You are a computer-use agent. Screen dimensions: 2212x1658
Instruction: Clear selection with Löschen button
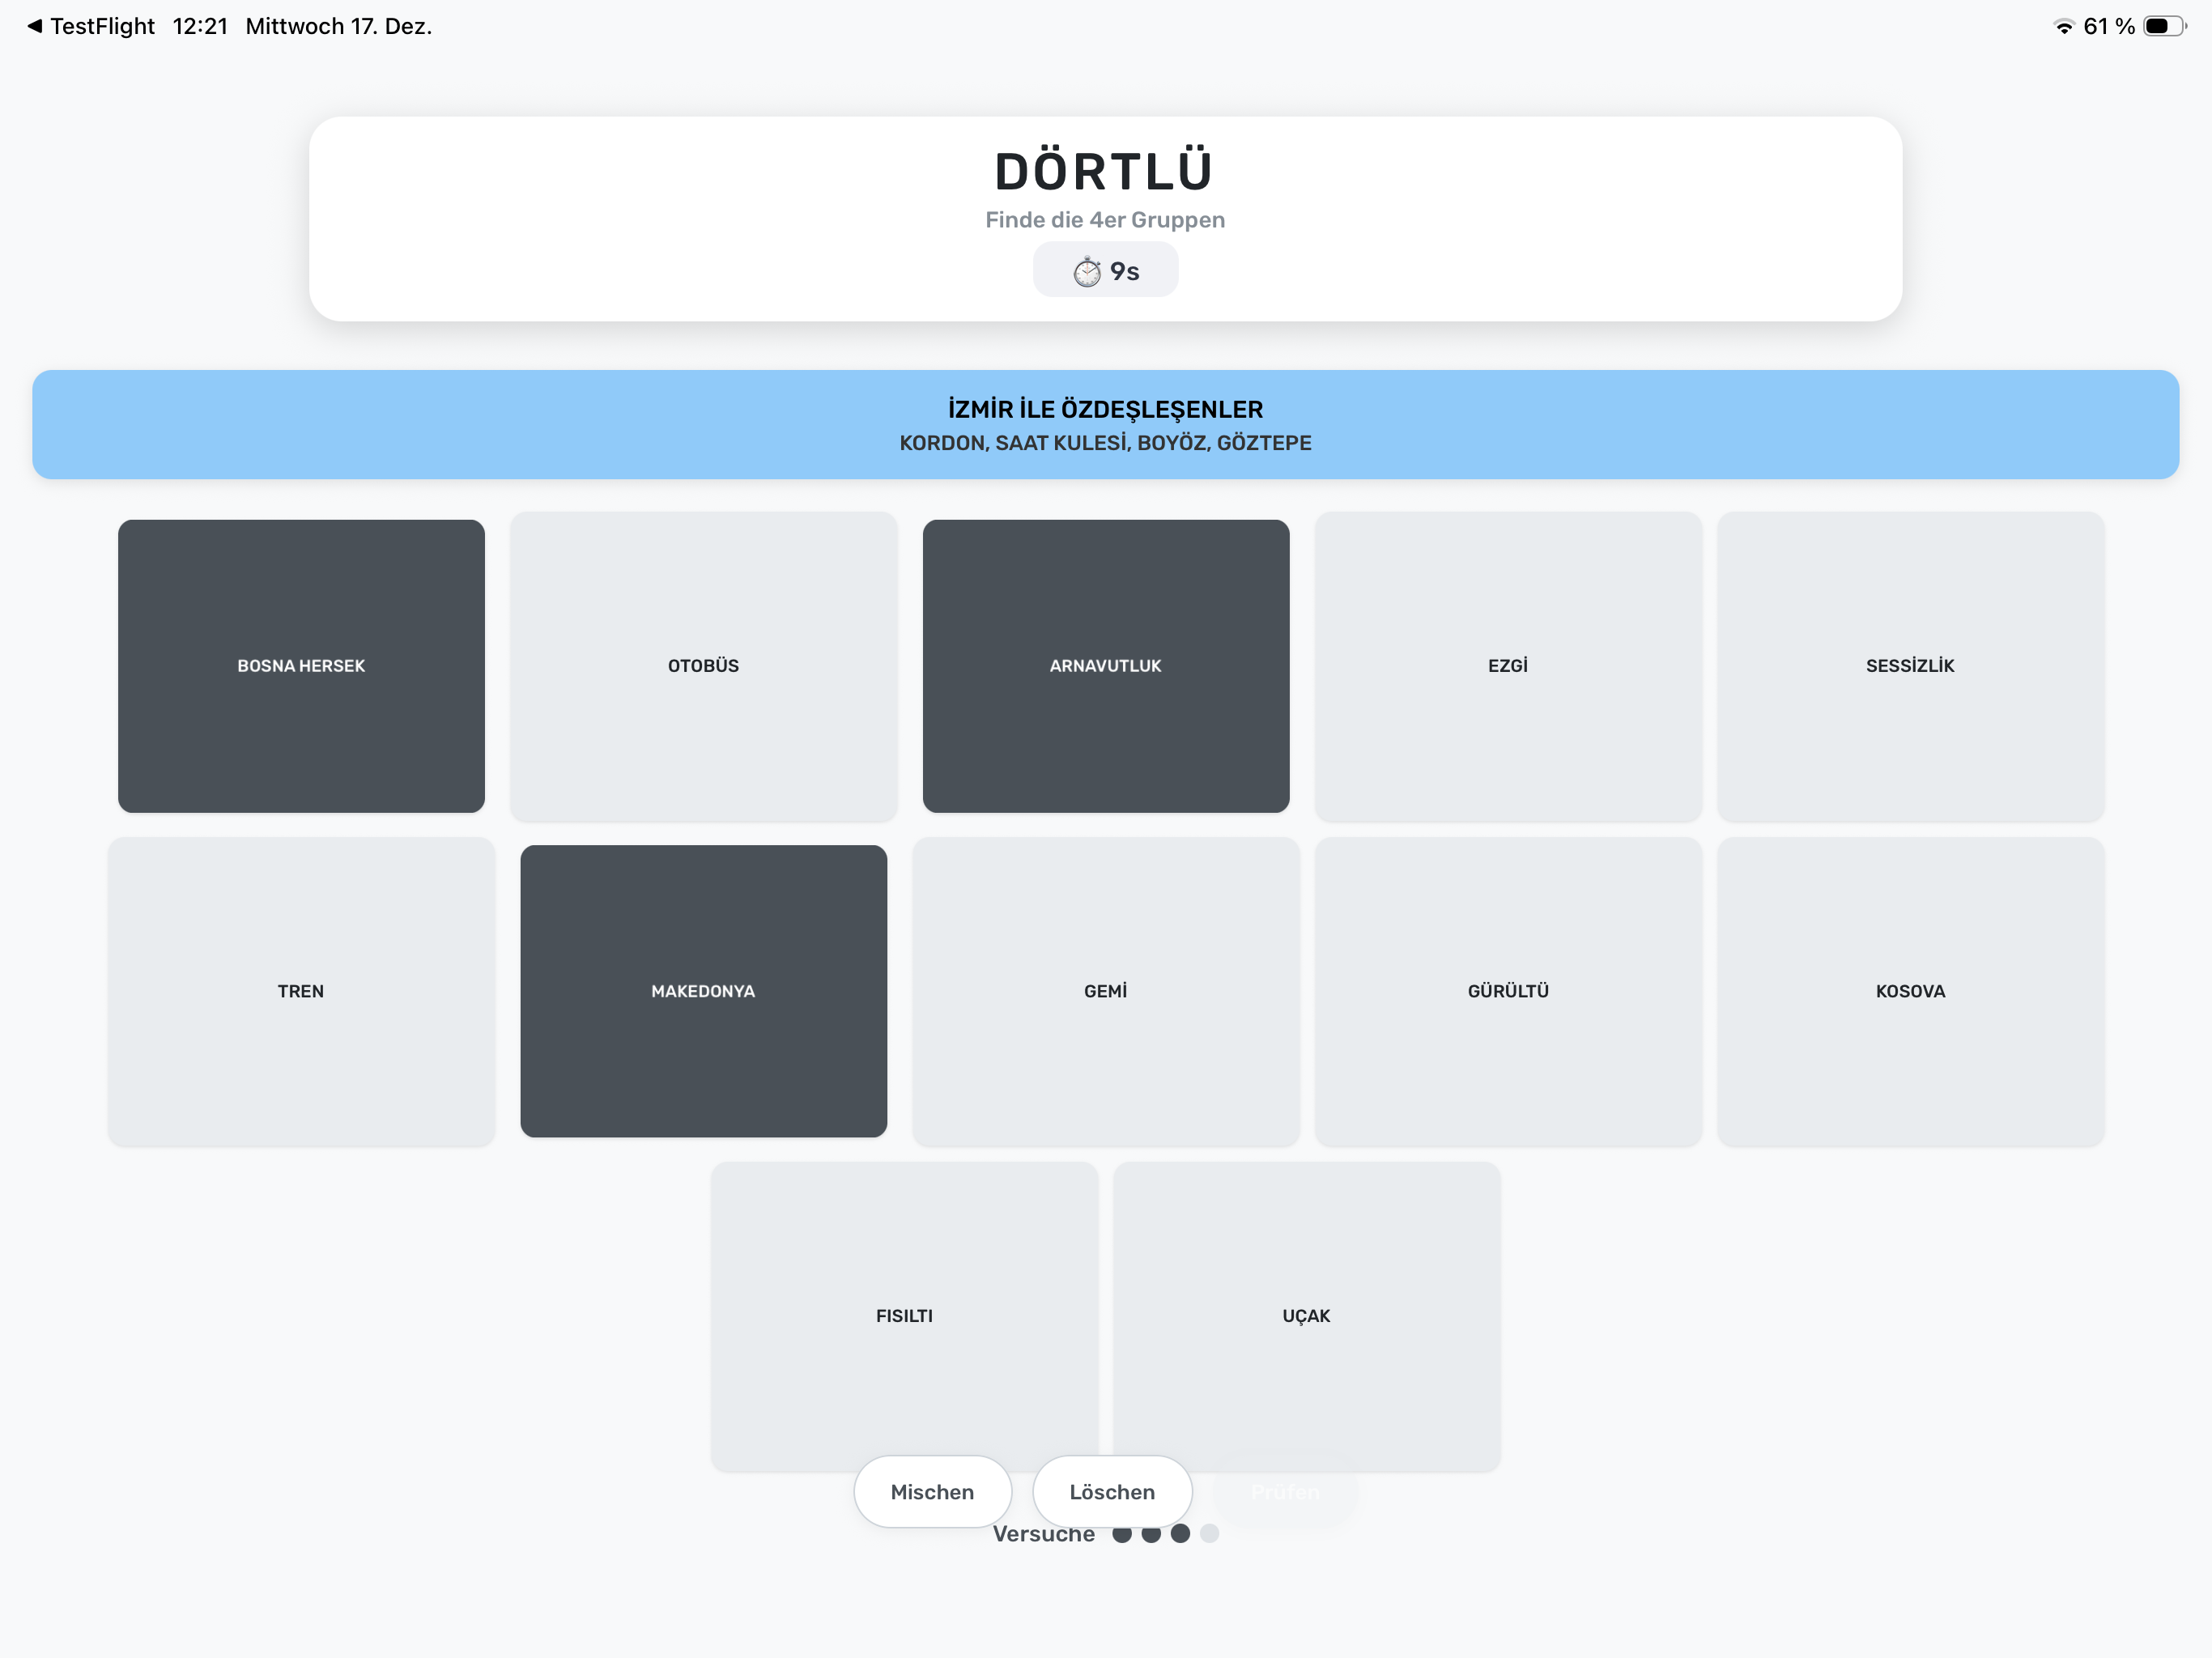point(1112,1492)
